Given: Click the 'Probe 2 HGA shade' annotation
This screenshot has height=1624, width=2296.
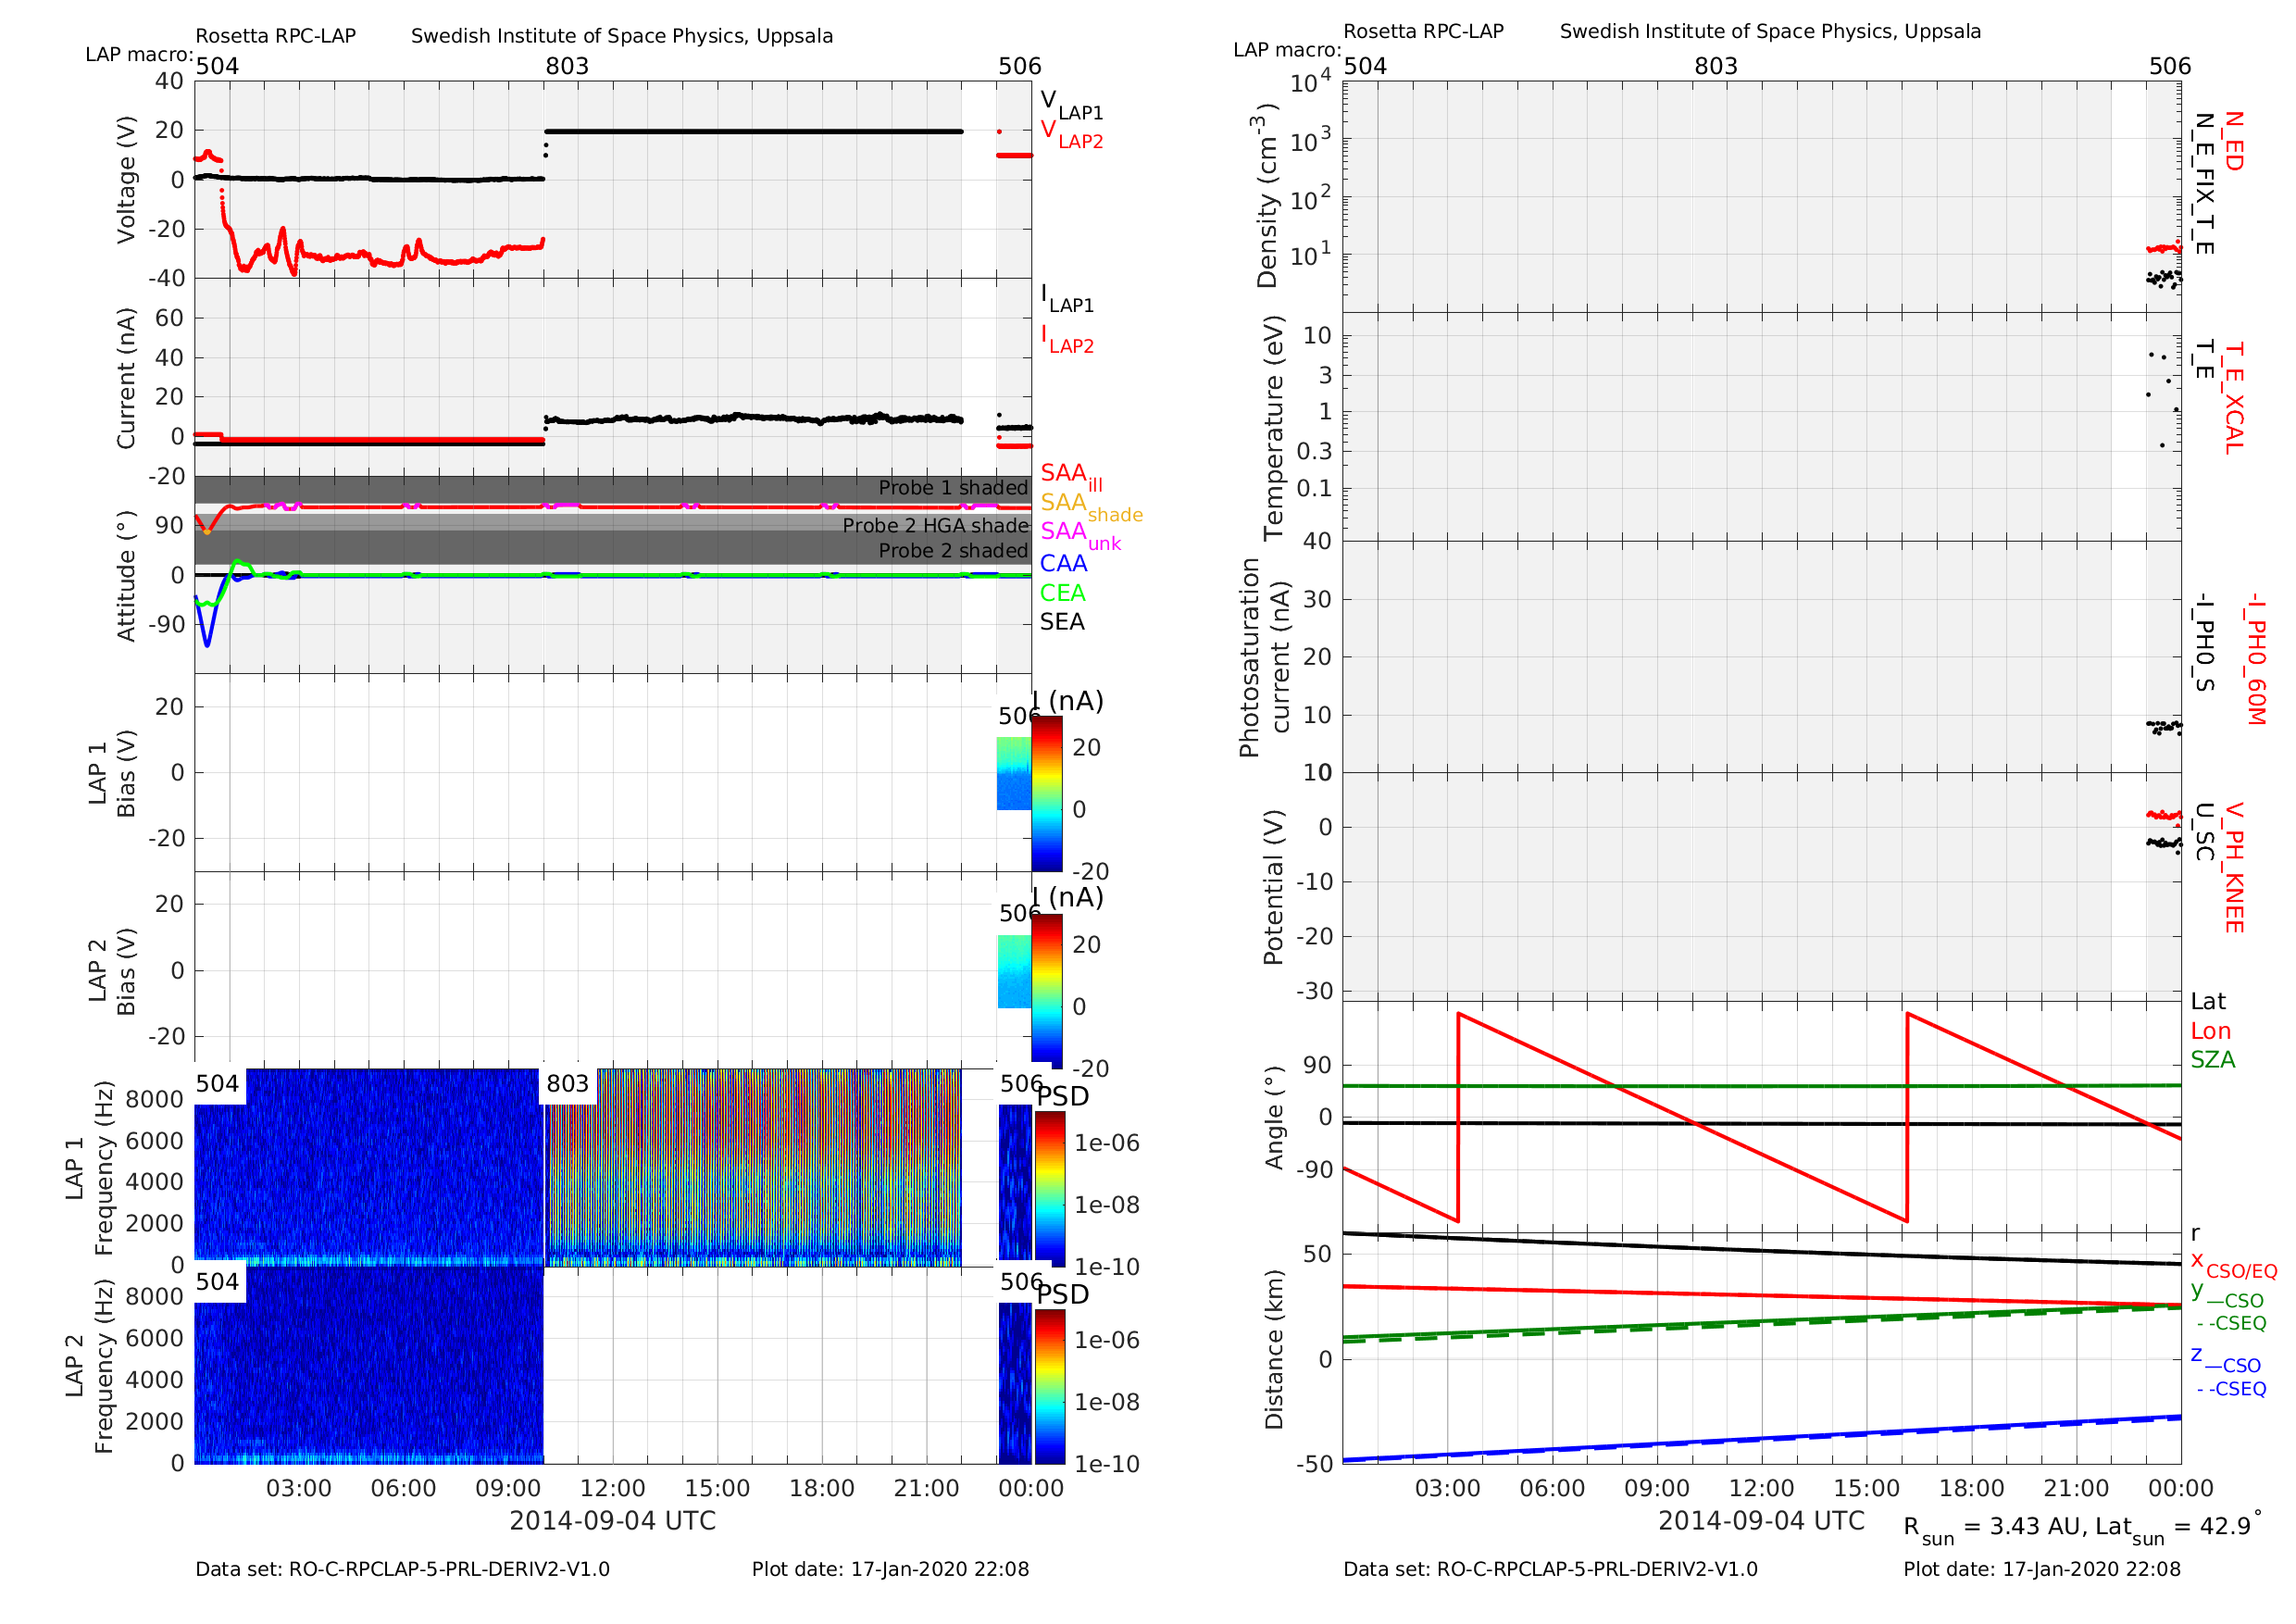Looking at the screenshot, I should [935, 525].
